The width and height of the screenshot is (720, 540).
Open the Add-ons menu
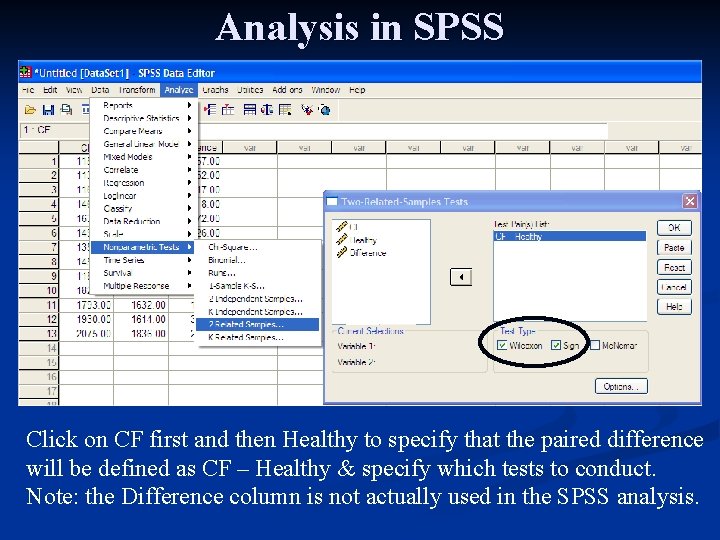click(287, 90)
